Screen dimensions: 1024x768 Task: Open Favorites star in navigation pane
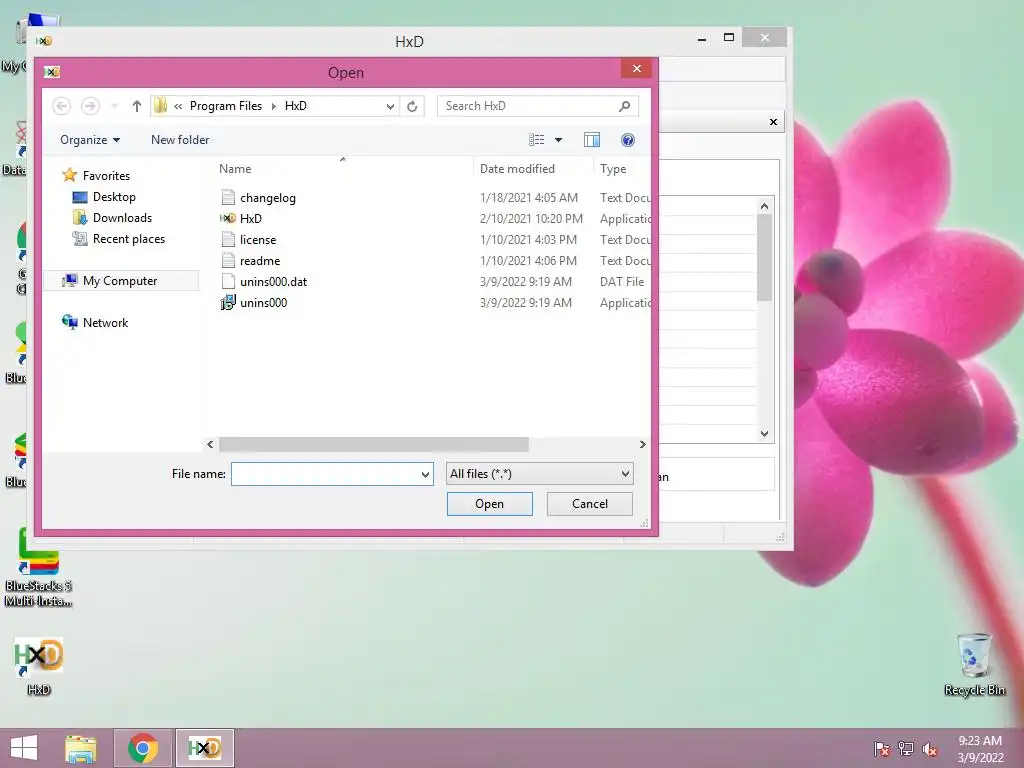point(70,175)
